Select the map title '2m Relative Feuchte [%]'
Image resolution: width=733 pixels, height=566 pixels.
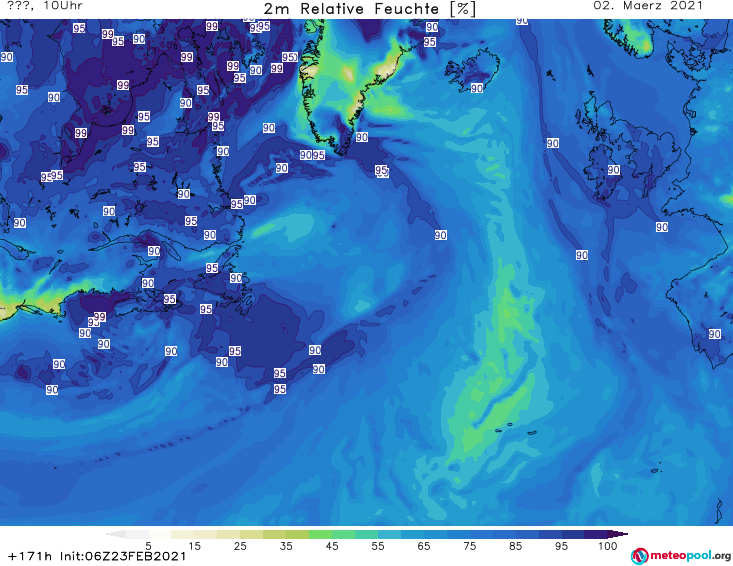370,9
